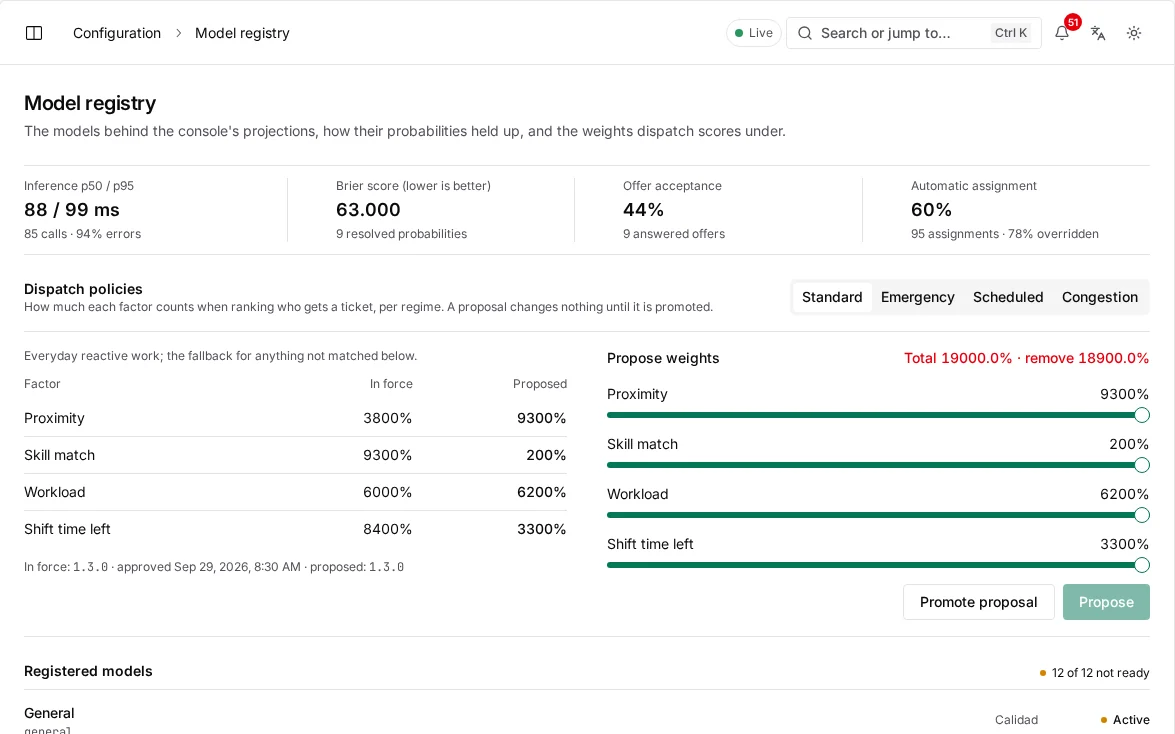Open the notifications bell

[x=1062, y=33]
